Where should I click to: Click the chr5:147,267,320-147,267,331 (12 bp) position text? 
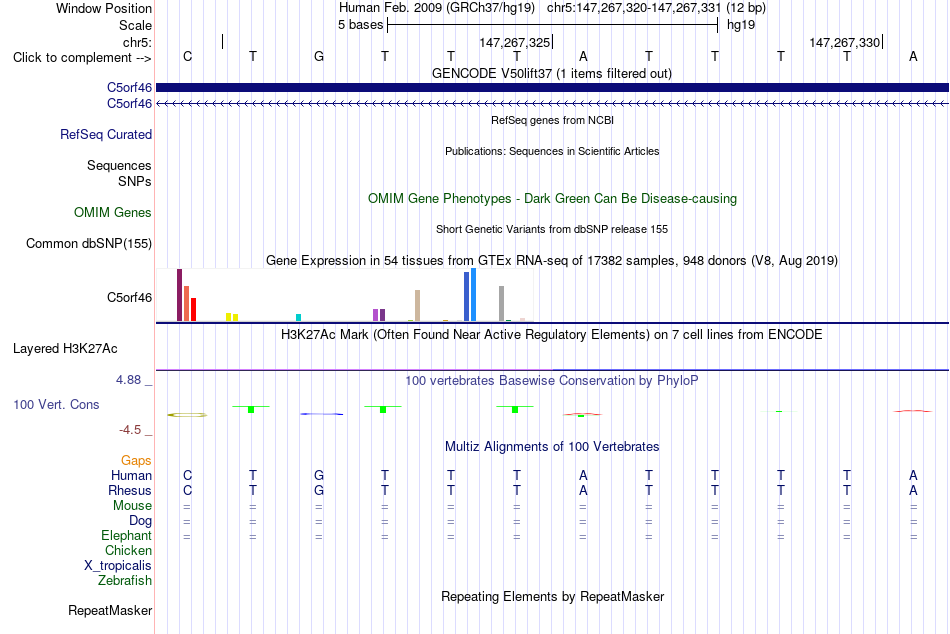(656, 8)
